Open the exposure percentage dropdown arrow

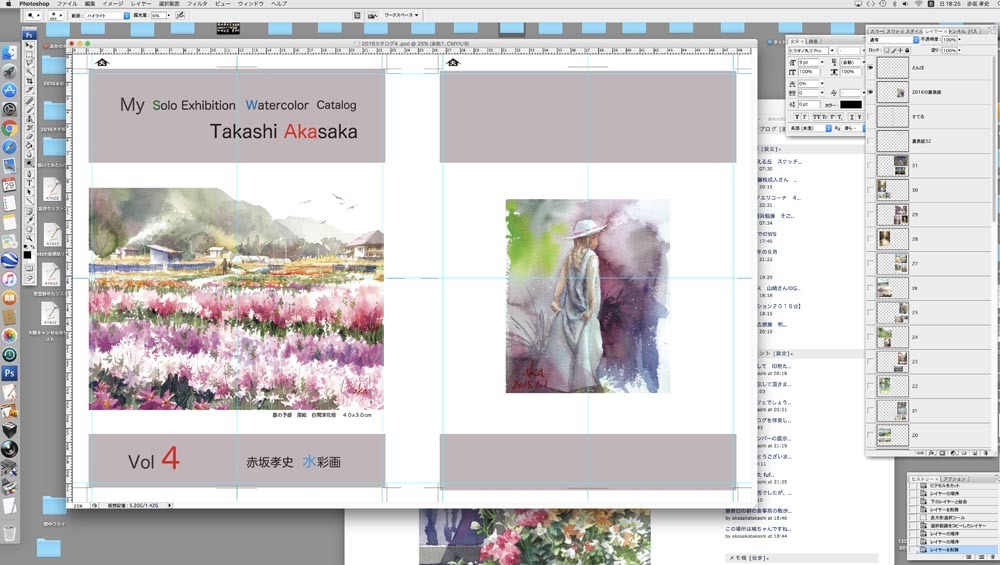(168, 15)
